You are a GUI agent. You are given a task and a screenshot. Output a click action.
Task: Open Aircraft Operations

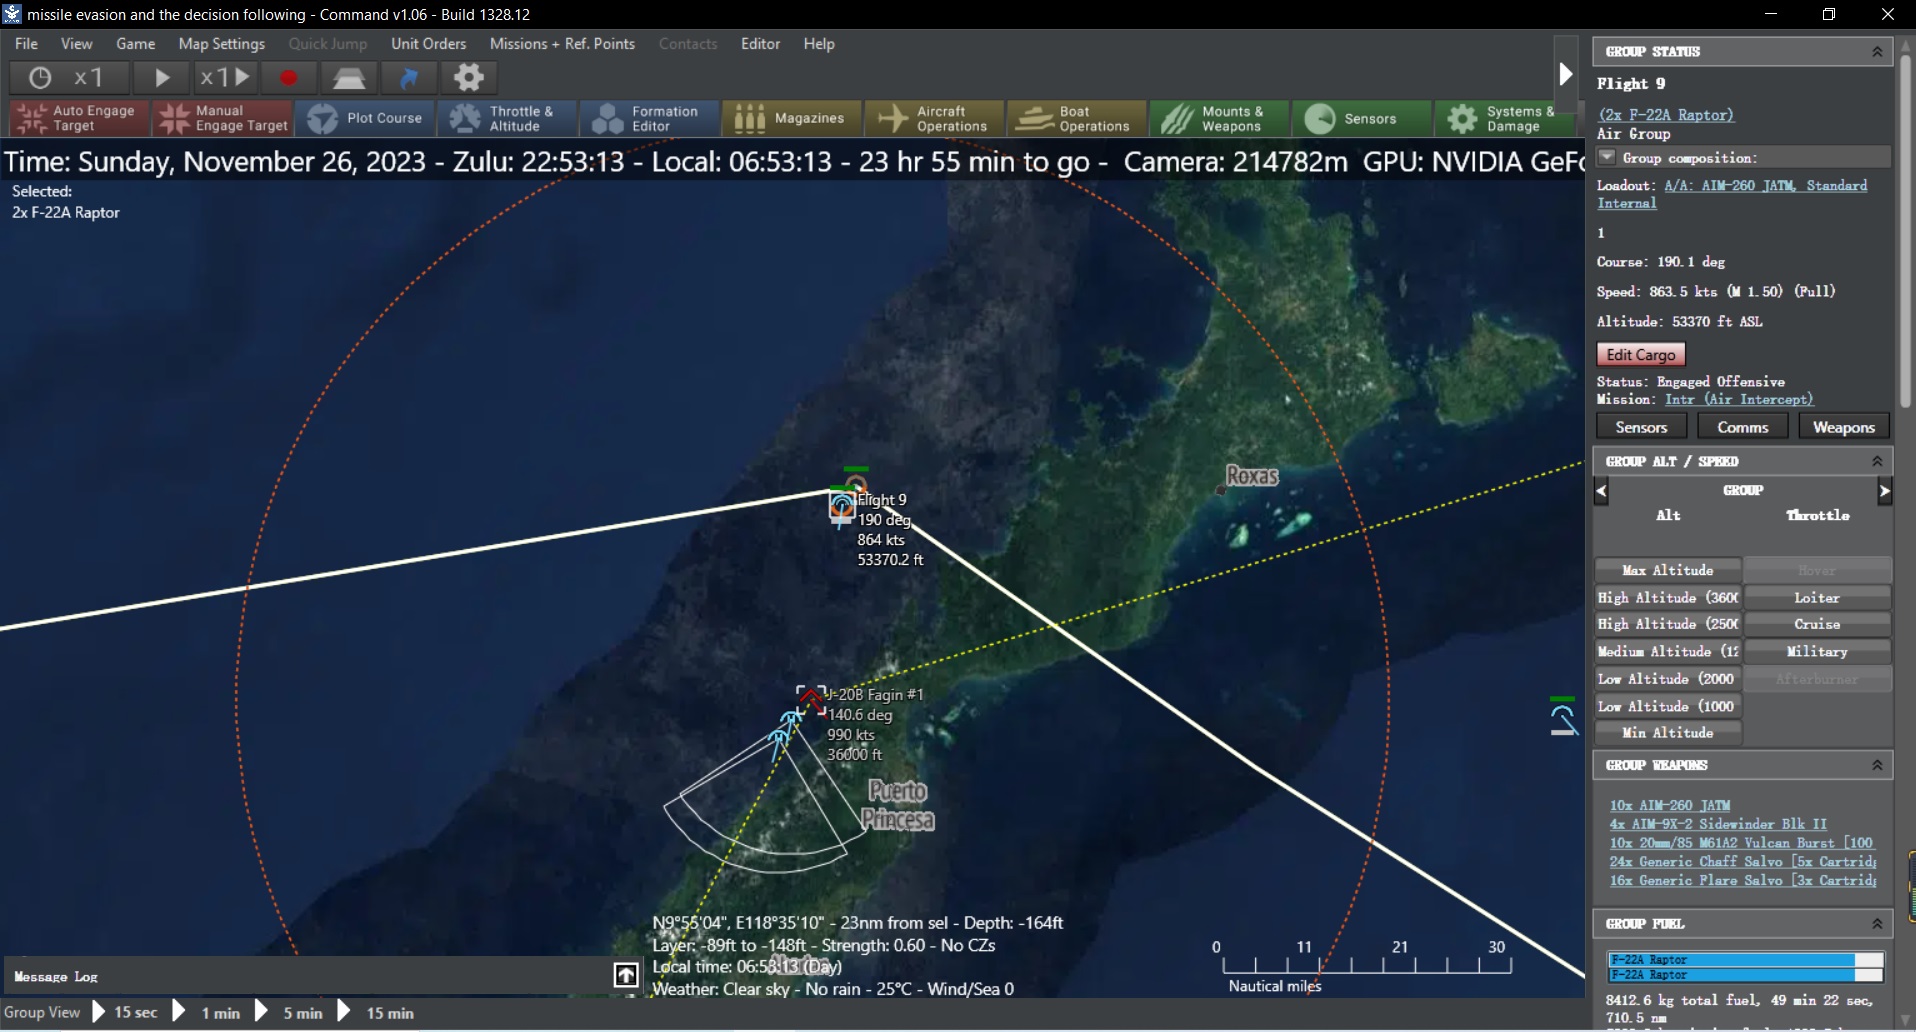click(934, 118)
